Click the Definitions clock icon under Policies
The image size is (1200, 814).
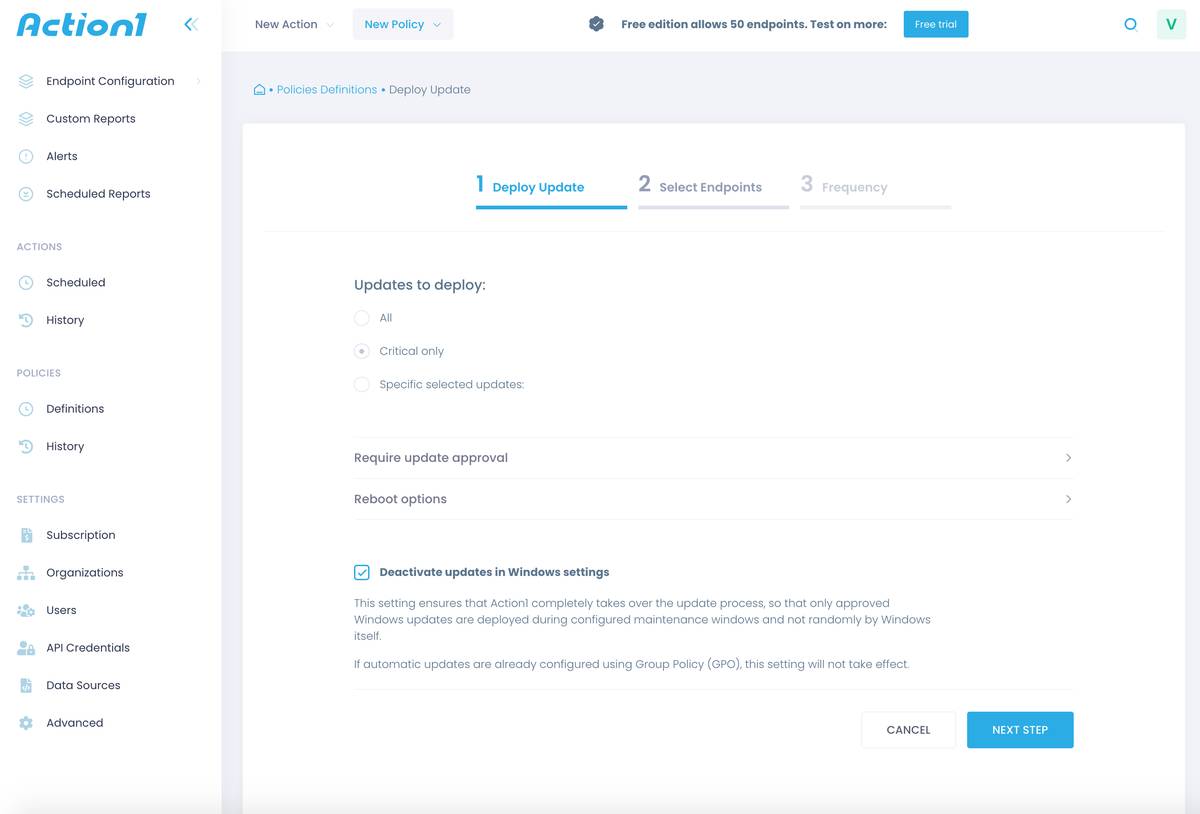26,409
